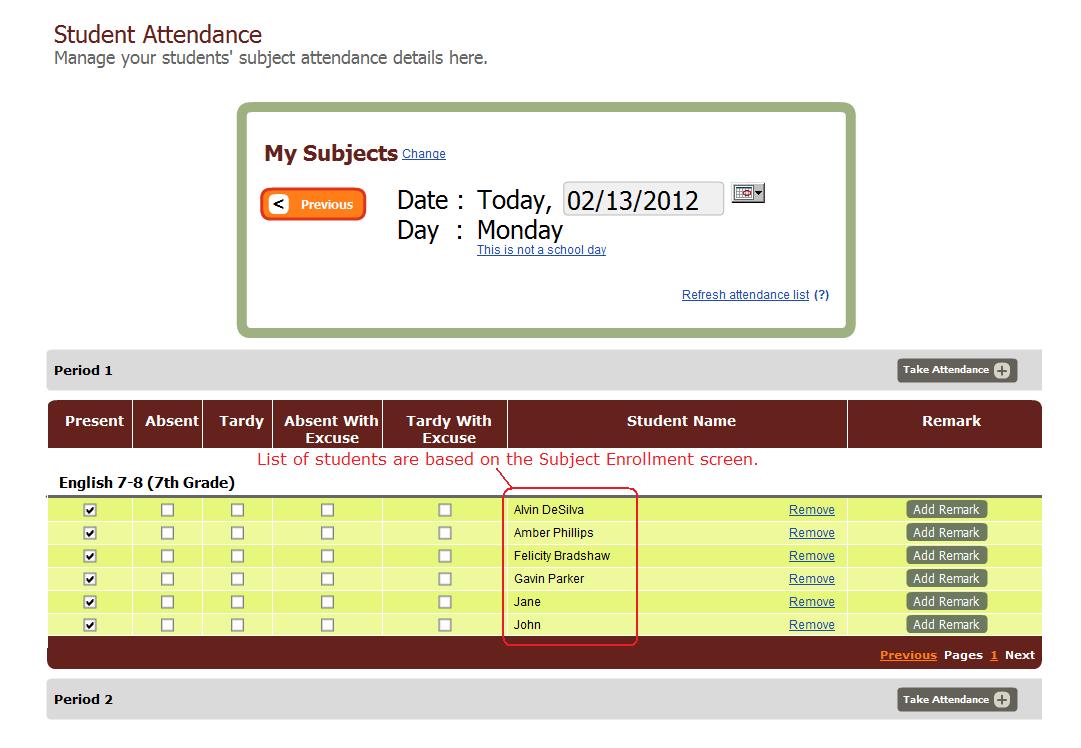Uncheck Present for Alvin DeSilva

pyautogui.click(x=91, y=510)
